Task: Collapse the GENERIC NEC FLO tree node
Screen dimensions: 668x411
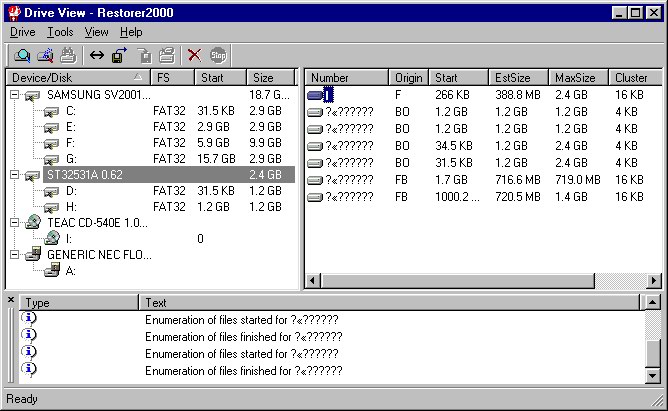Action: [x=15, y=255]
